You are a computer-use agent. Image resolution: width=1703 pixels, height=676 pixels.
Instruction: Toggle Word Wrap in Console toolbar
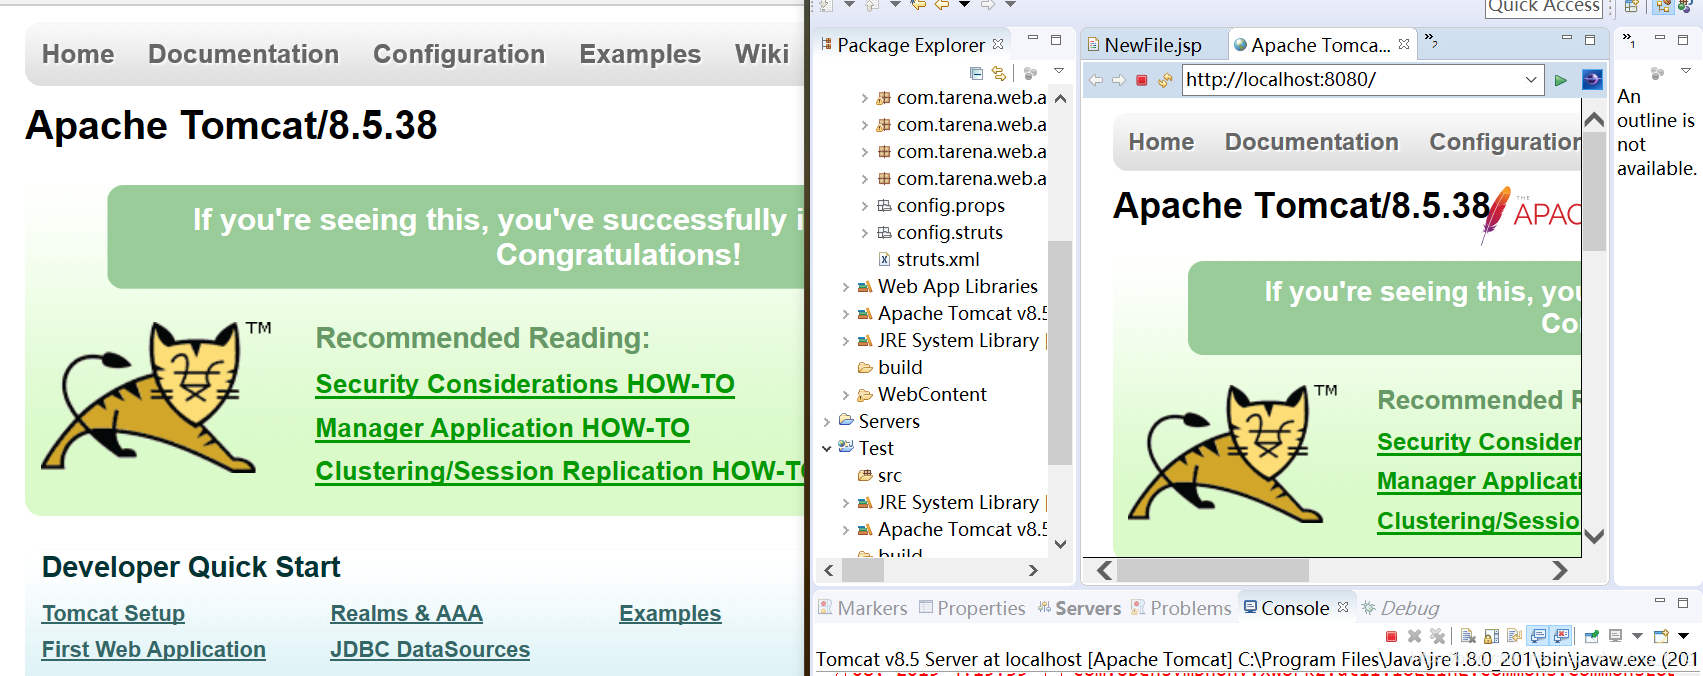1514,636
